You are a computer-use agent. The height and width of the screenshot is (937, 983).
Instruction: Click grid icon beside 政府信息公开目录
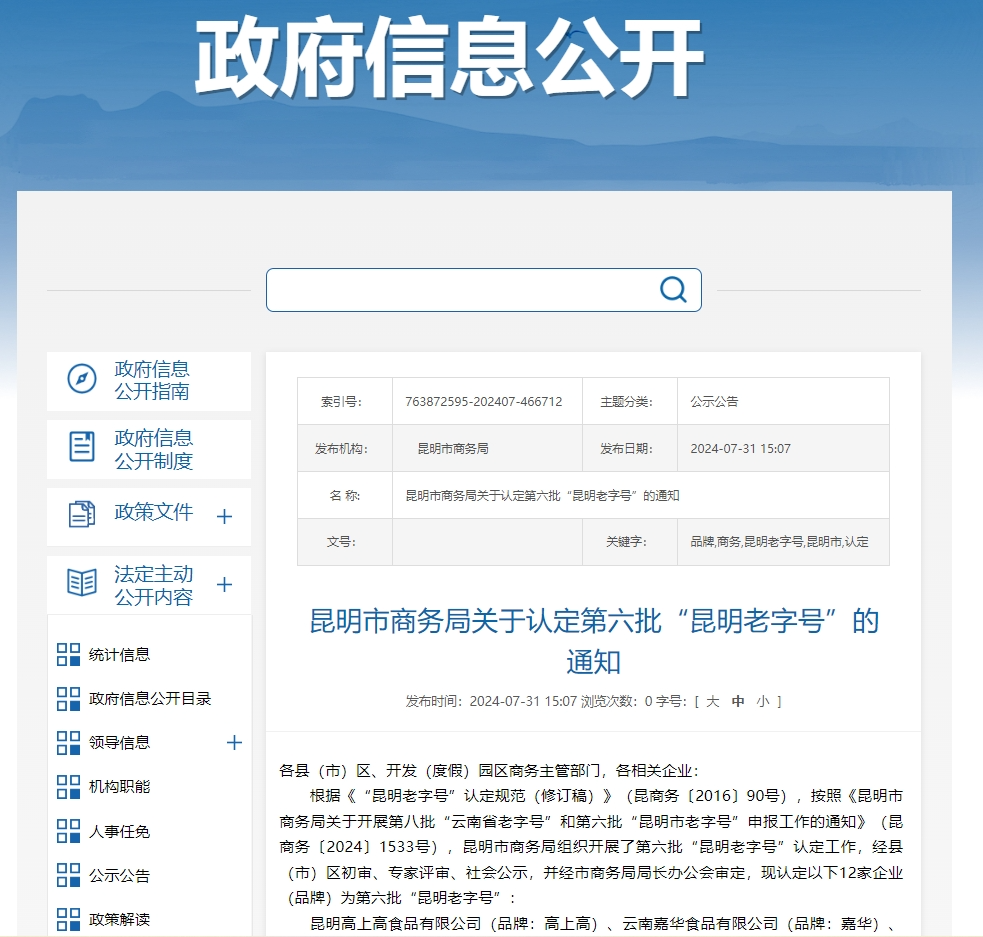tap(68, 699)
